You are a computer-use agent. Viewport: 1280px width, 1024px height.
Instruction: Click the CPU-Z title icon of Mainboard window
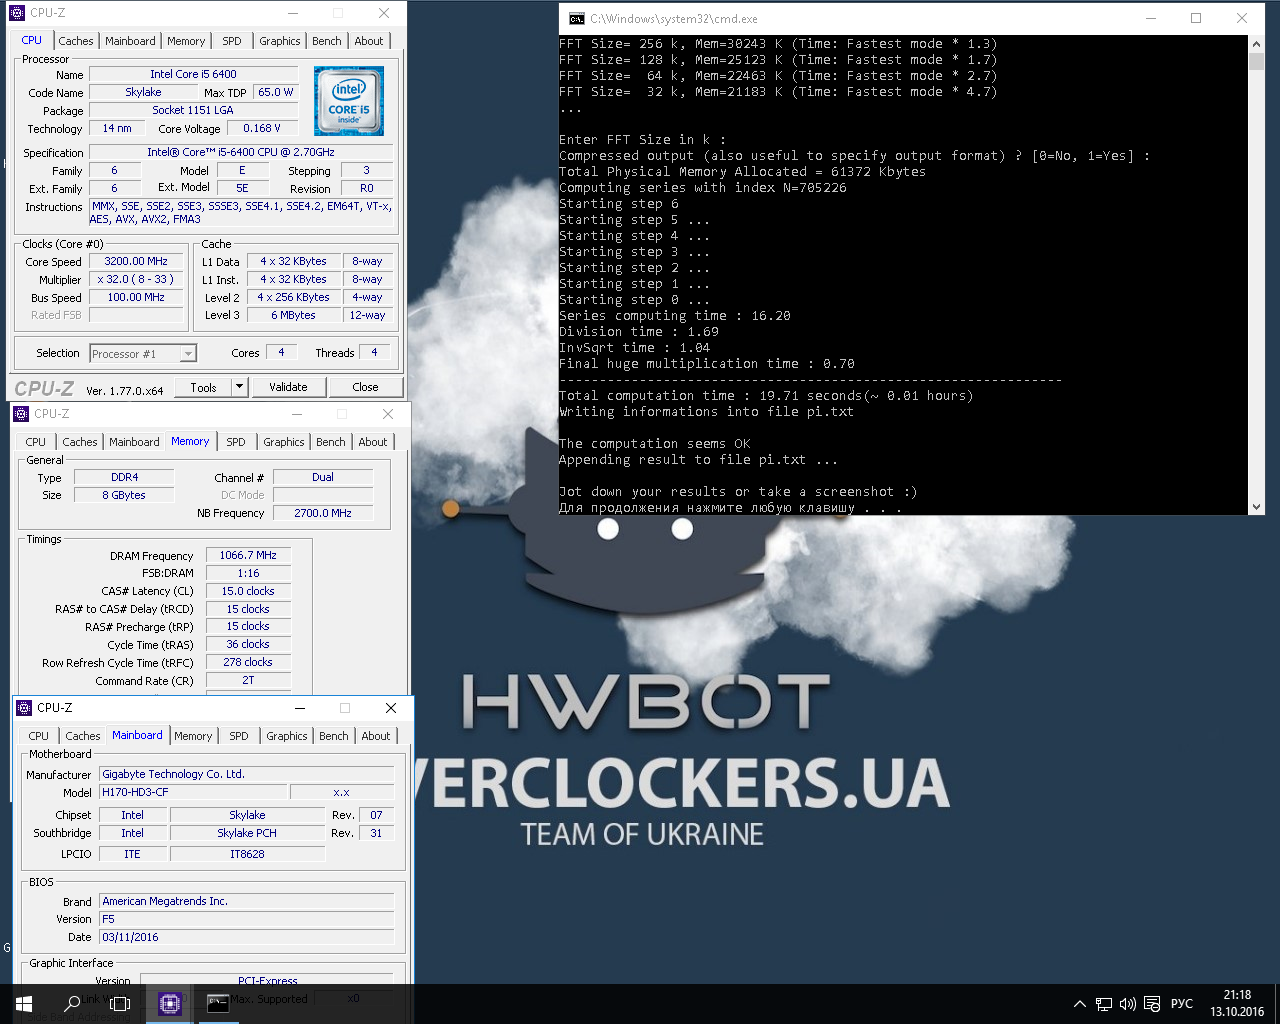pos(25,708)
